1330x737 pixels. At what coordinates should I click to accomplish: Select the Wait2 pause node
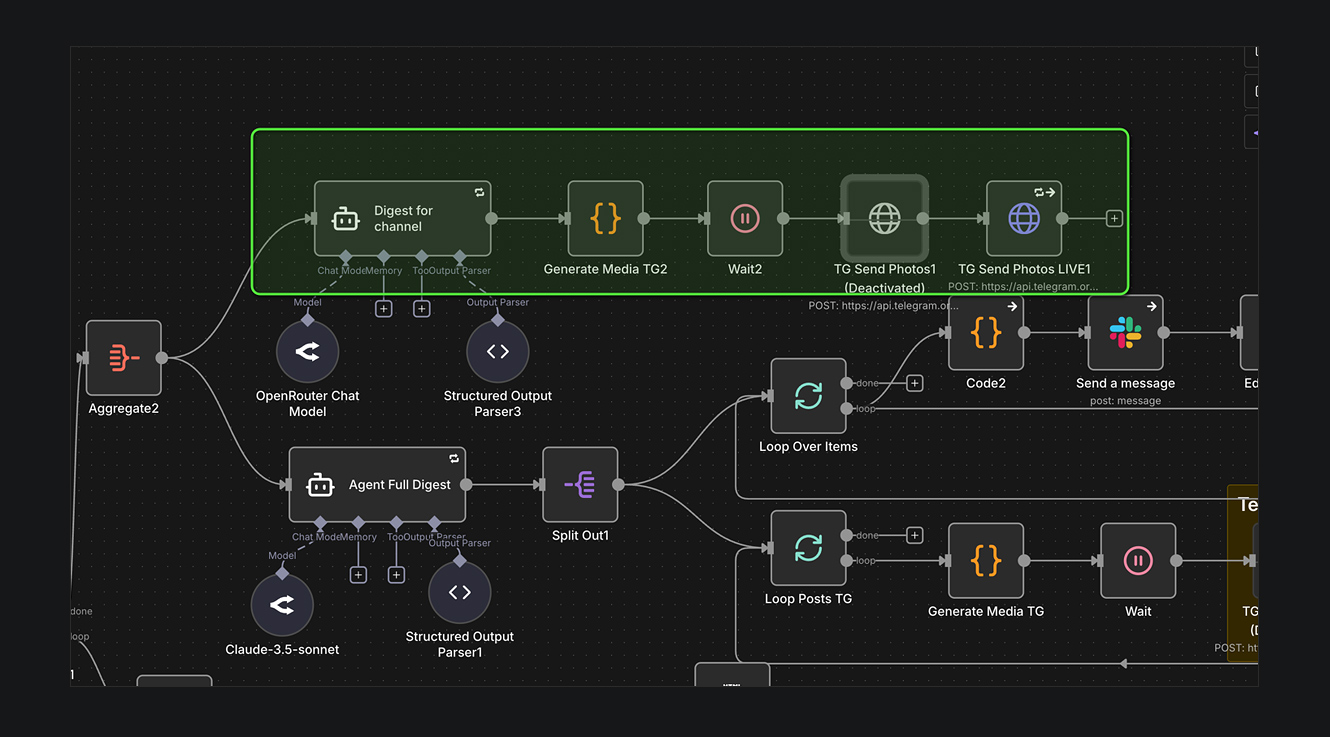tap(744, 218)
